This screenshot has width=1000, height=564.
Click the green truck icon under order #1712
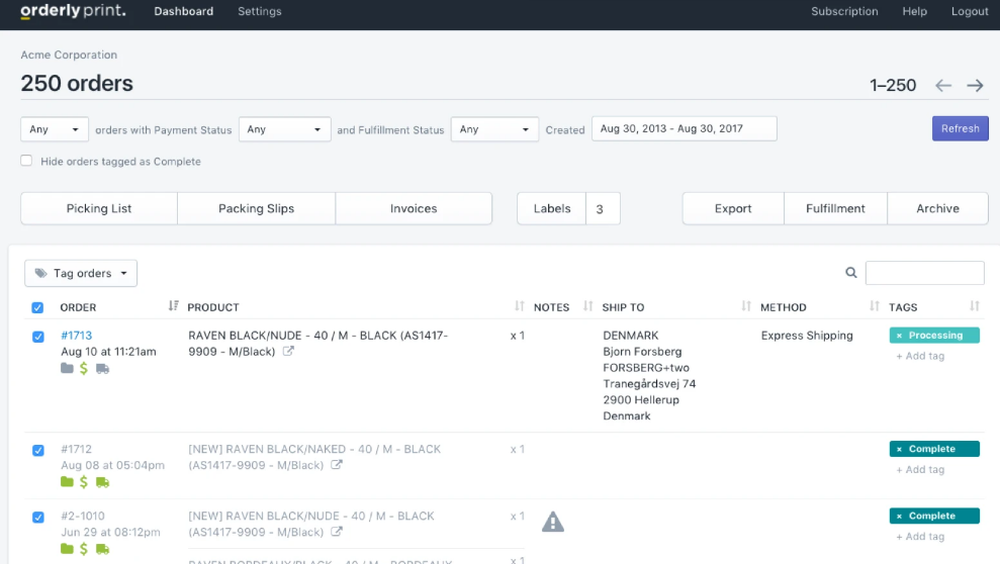103,482
